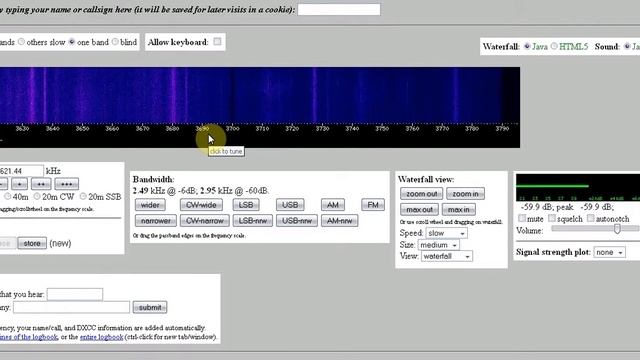Click the waterfall zoom out button
Screen dimensions: 640x360
coord(421,194)
